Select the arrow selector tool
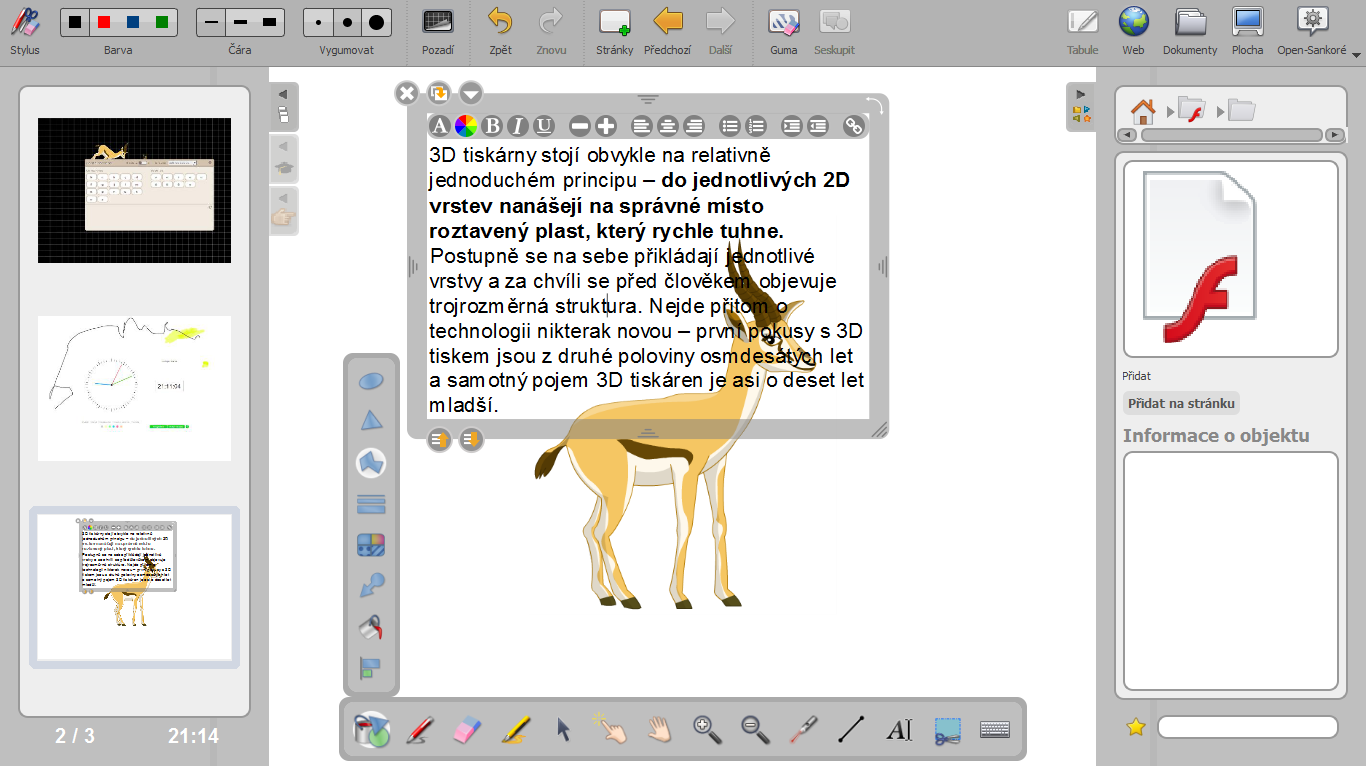This screenshot has width=1366, height=766. coord(563,730)
